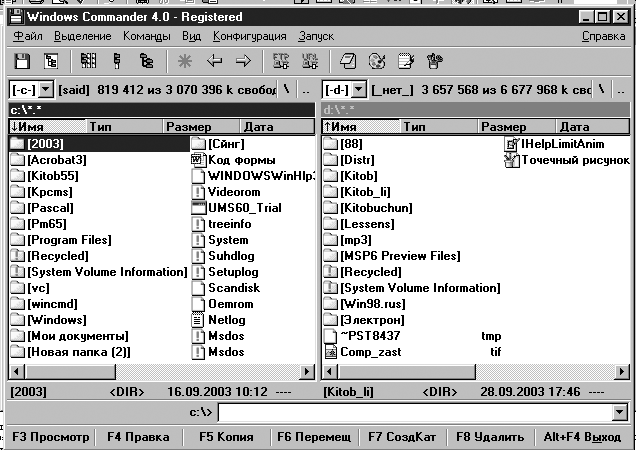Screen dimensions: 636x450
Task: Open the Команды menu
Action: click(147, 36)
